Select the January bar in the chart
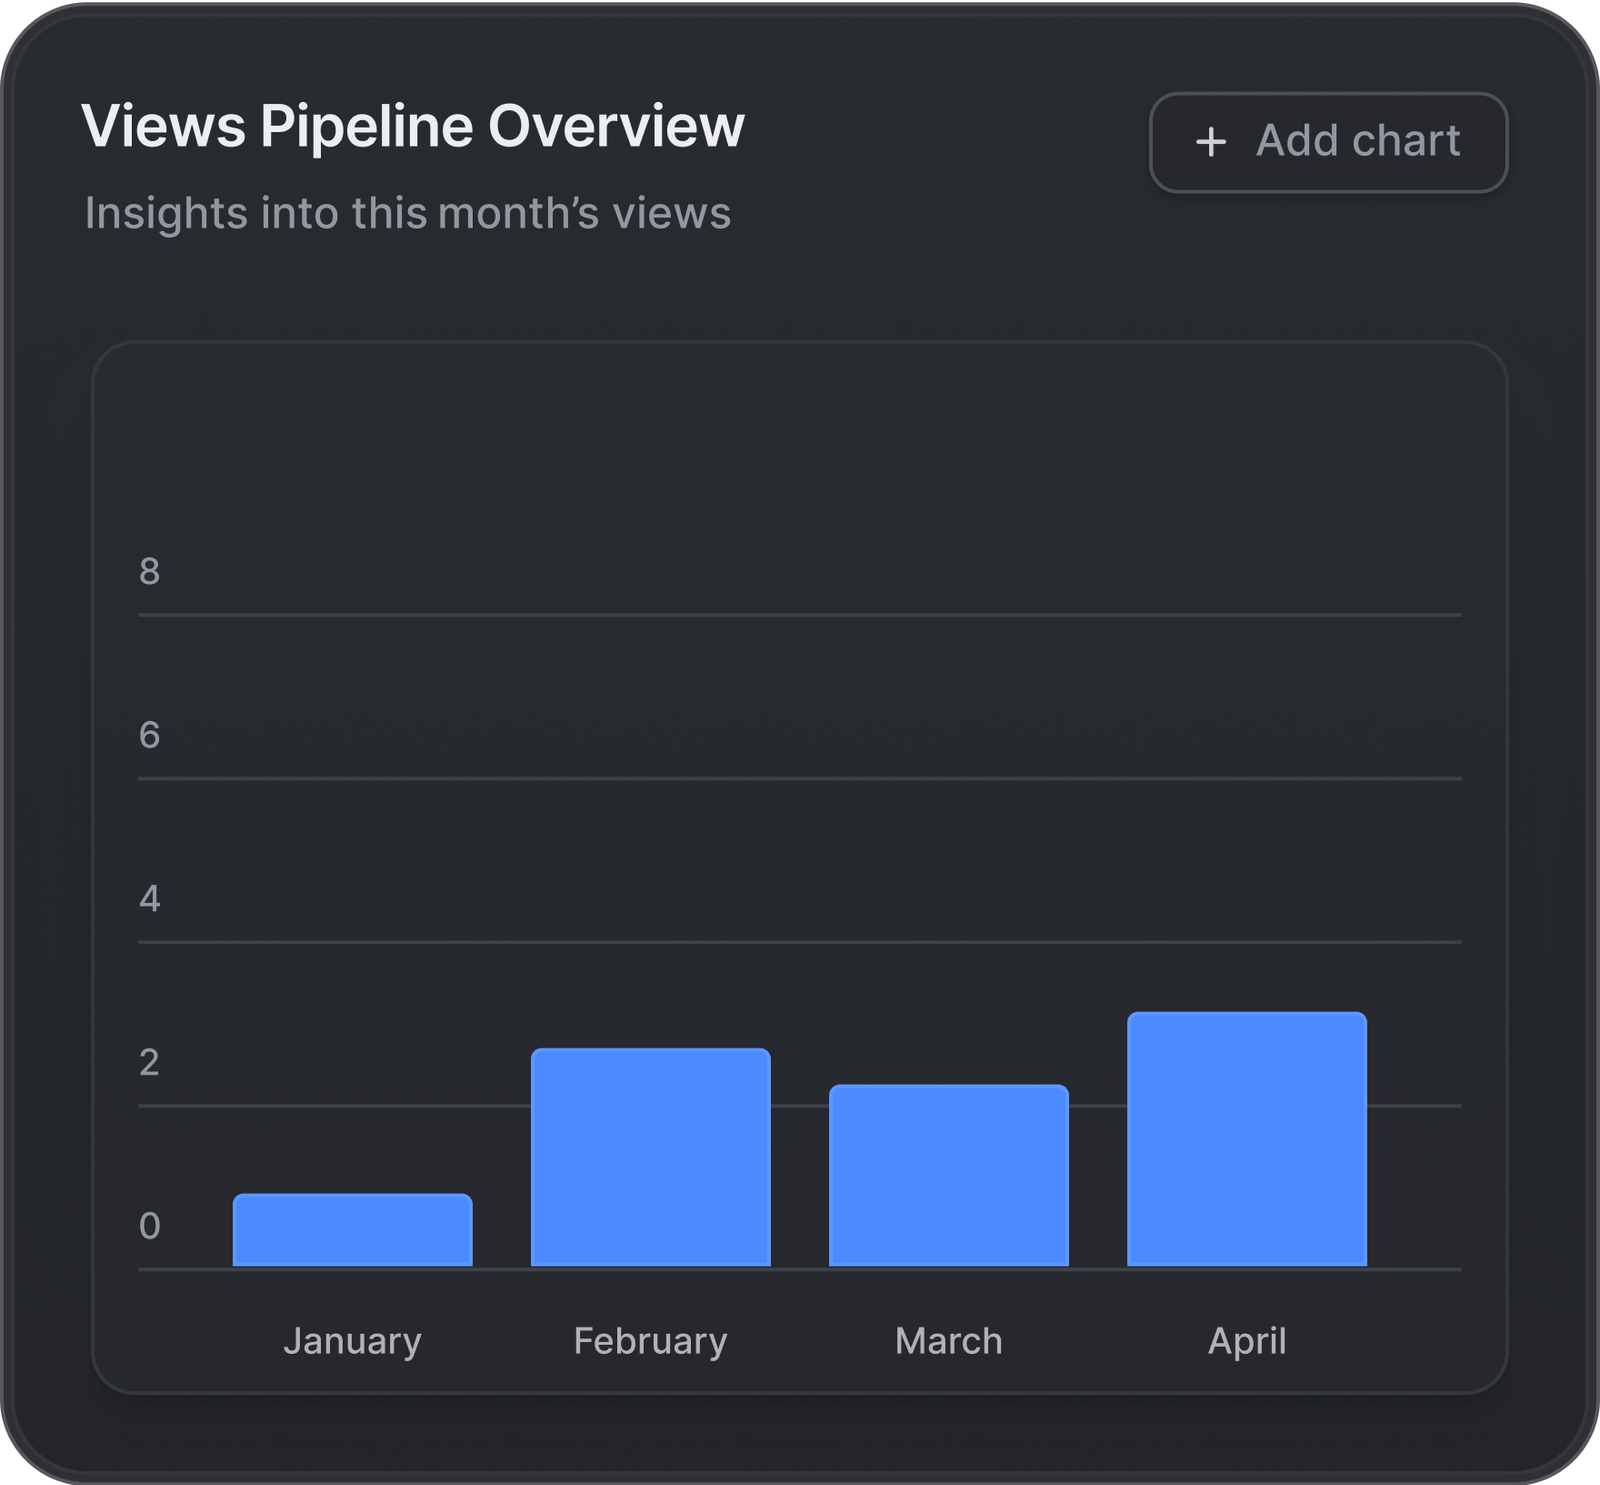 tap(352, 1230)
